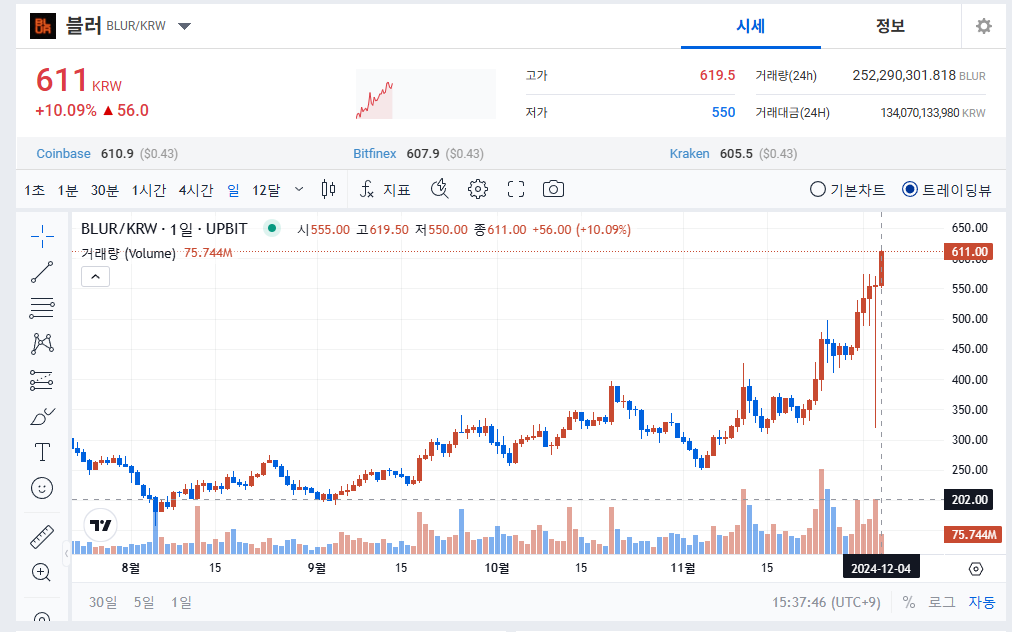Click the 2024-12-04 date marker on time axis

881,568
